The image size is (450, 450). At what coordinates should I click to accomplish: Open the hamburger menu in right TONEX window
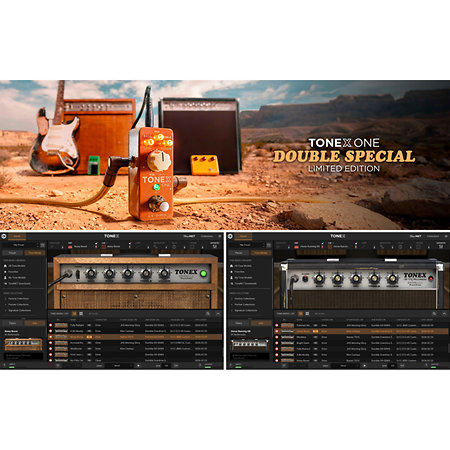[446, 236]
